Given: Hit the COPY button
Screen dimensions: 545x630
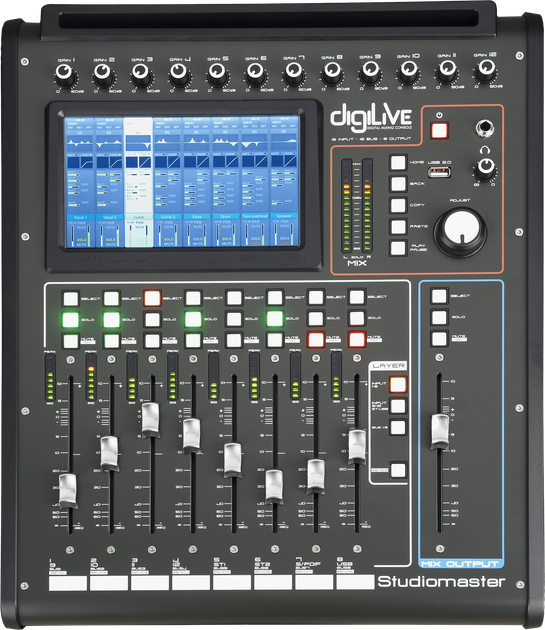Looking at the screenshot, I should 398,205.
